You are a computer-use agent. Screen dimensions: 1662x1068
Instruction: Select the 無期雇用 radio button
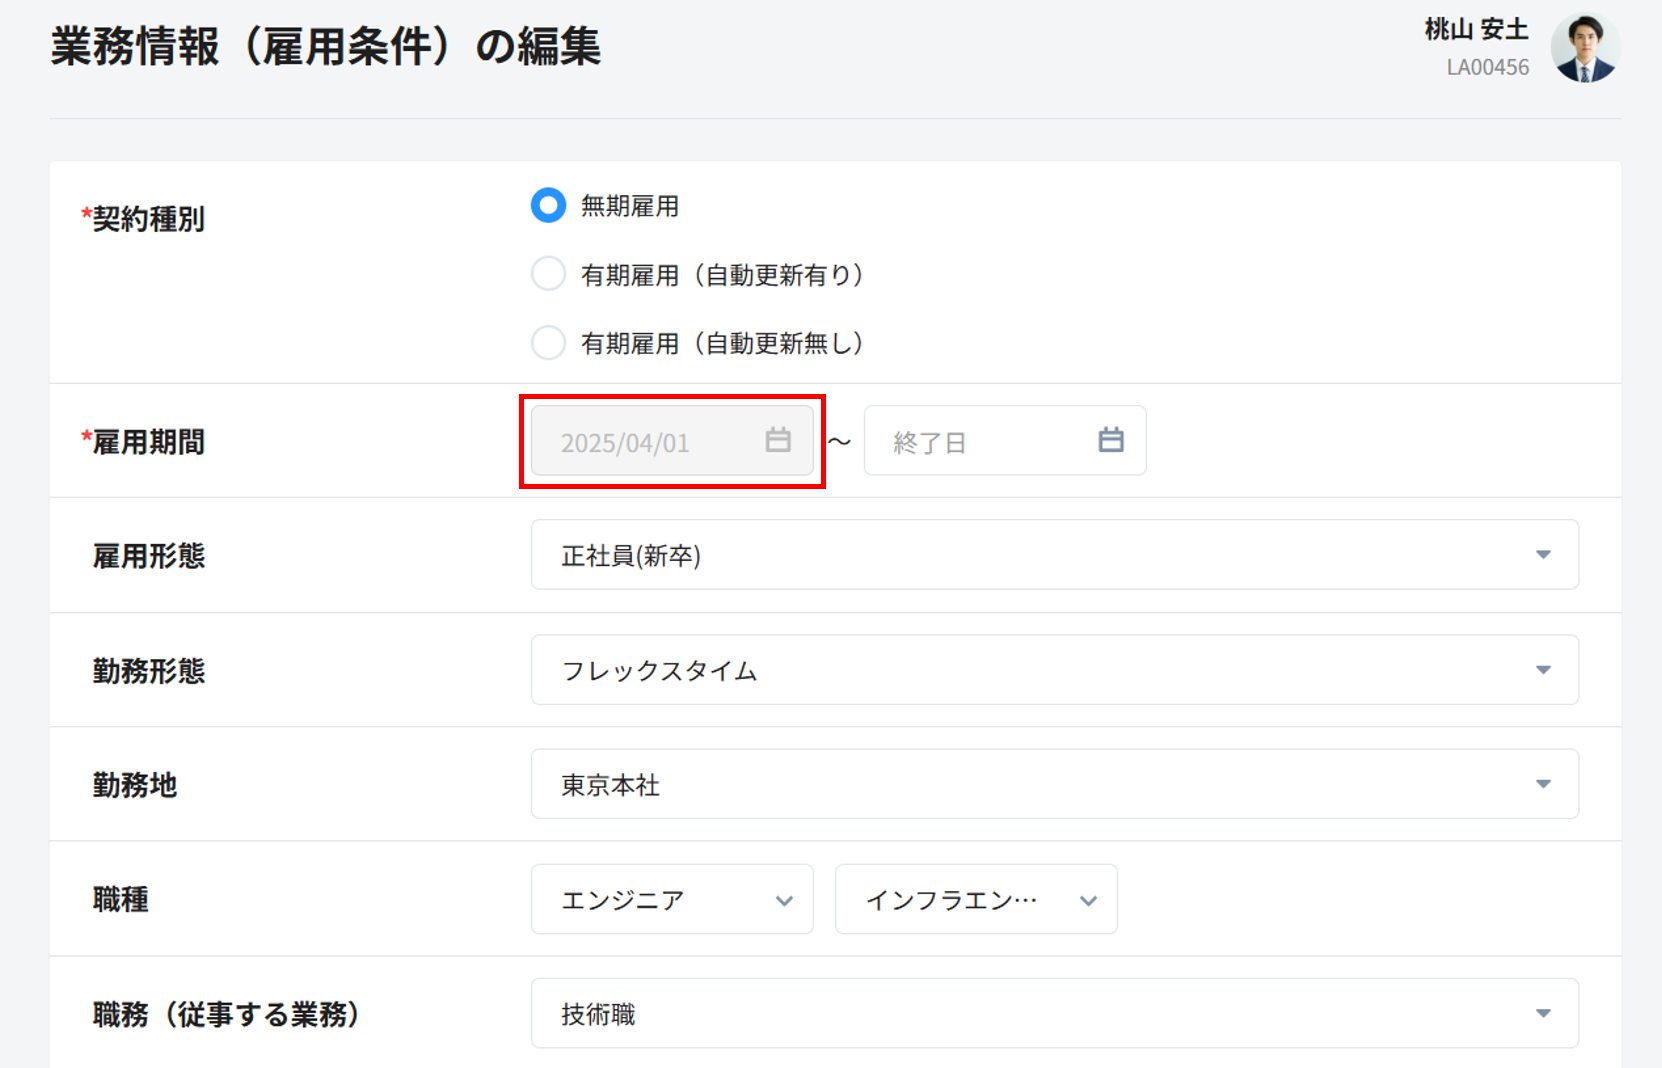coord(548,206)
